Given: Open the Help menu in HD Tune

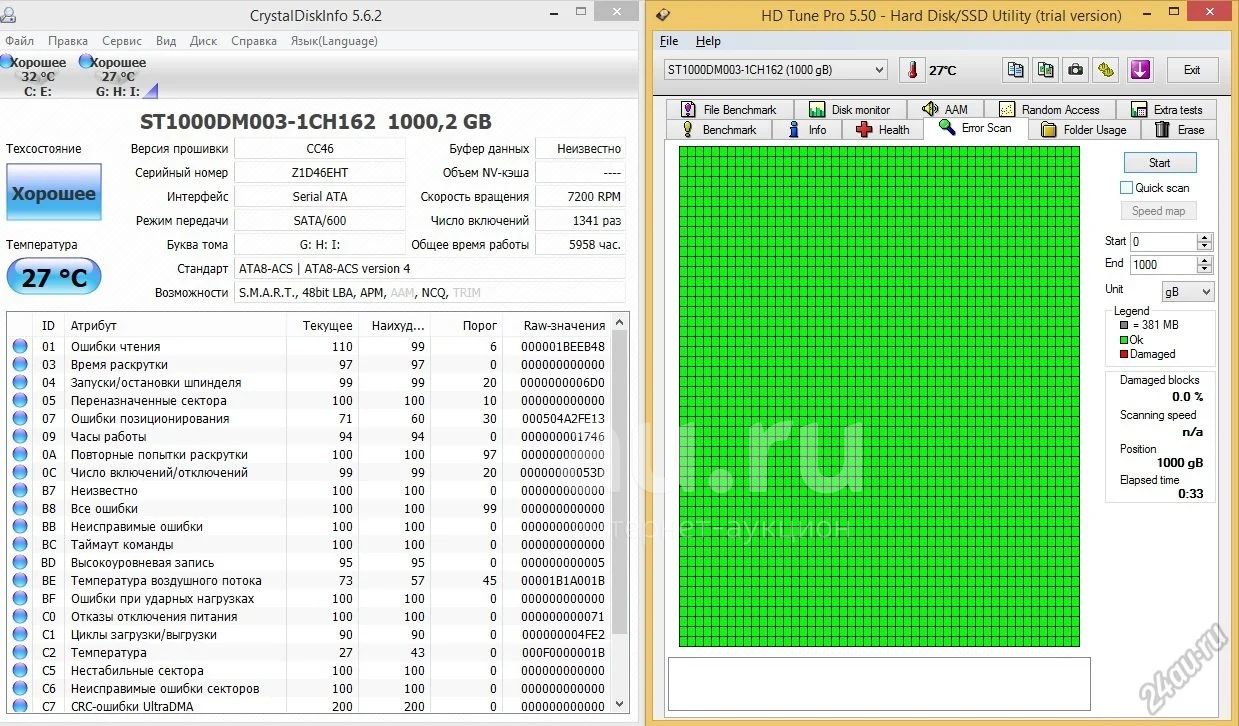Looking at the screenshot, I should 708,41.
